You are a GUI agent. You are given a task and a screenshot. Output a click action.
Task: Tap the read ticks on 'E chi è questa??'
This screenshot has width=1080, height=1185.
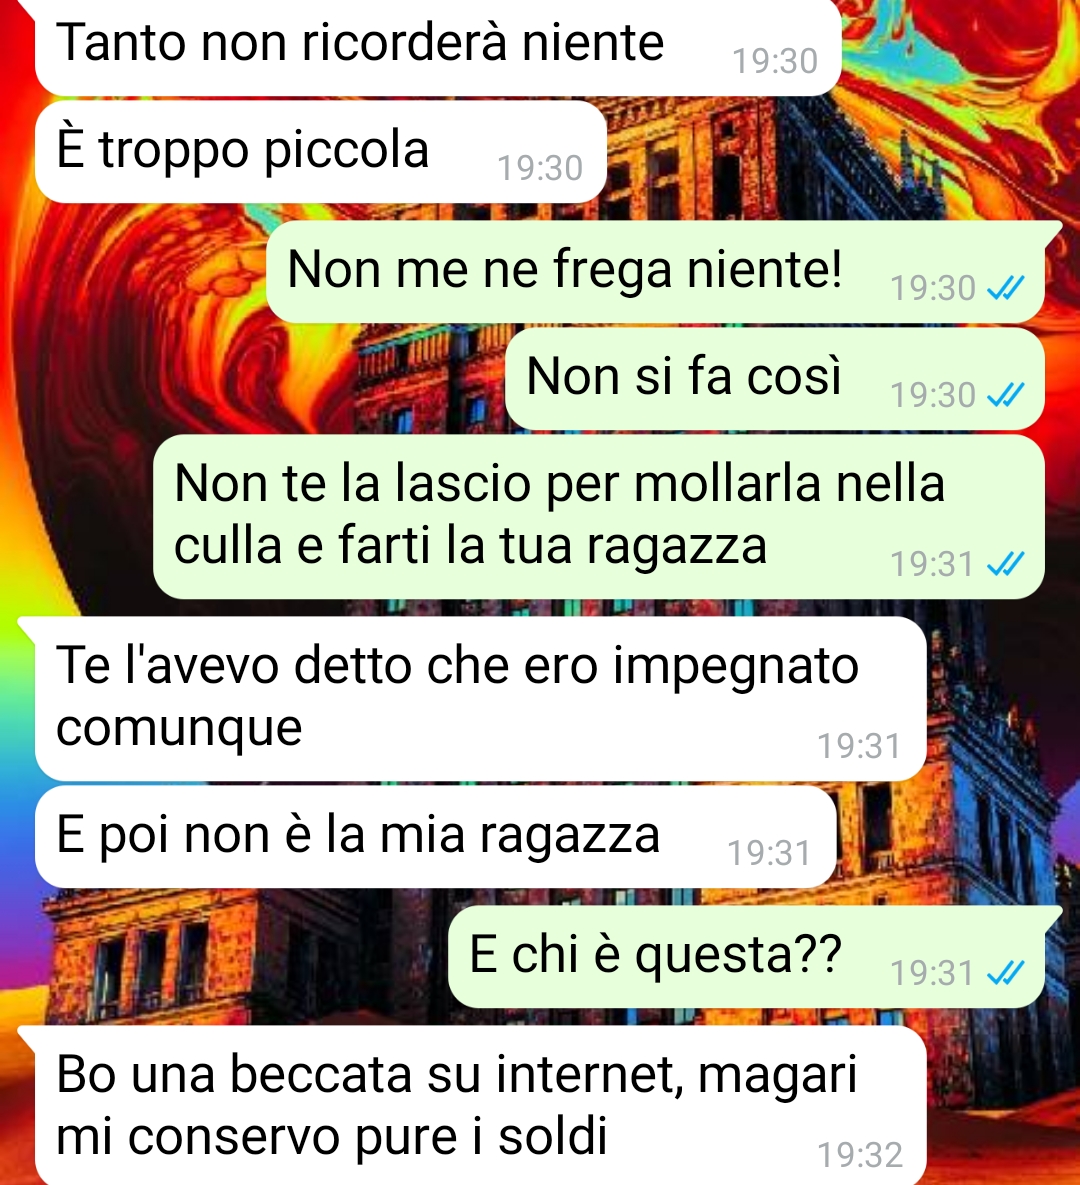[x=1006, y=973]
